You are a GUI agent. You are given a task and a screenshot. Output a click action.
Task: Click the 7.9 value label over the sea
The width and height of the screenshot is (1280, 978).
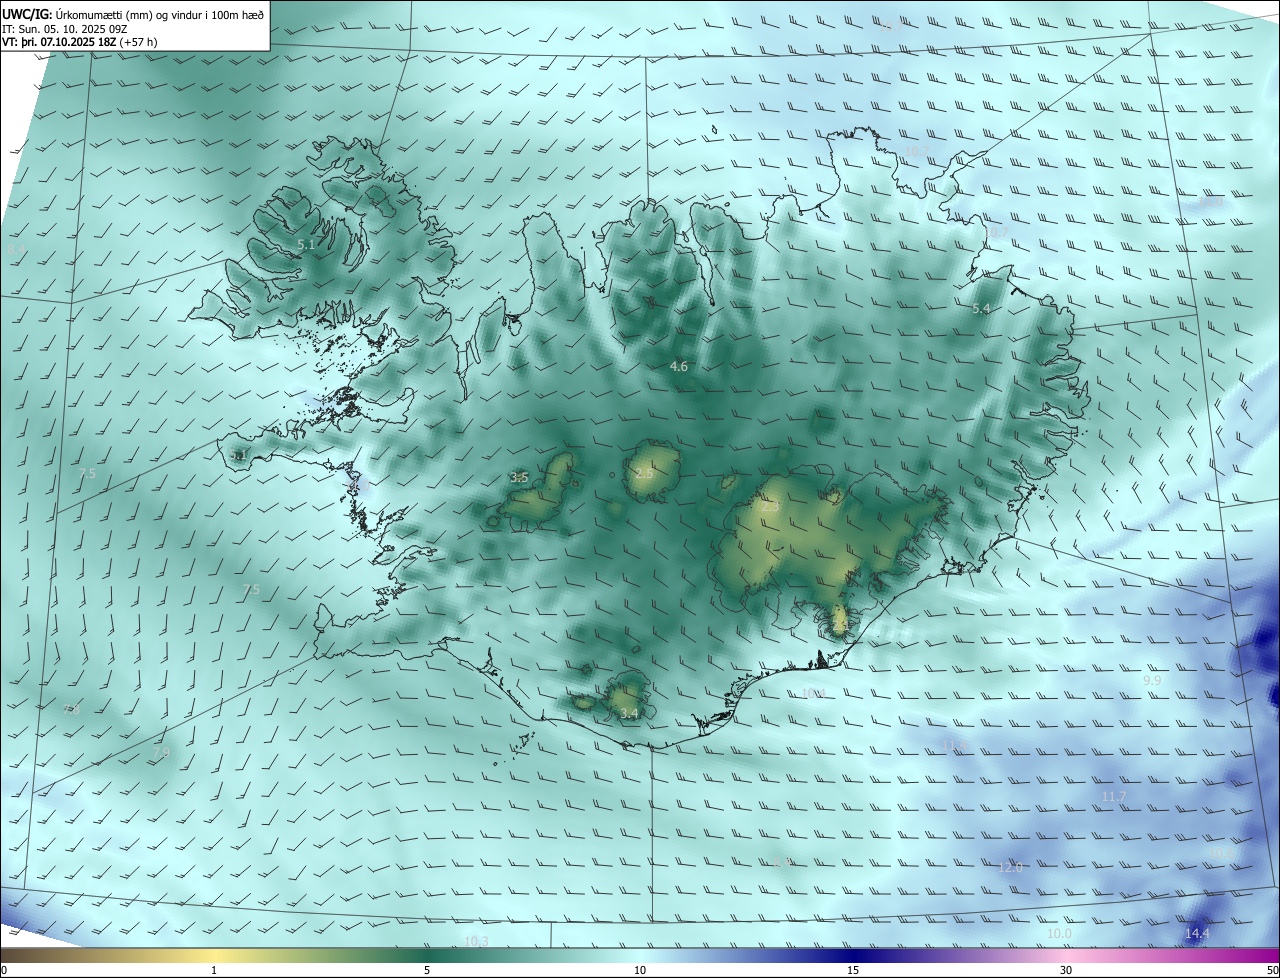coord(161,752)
